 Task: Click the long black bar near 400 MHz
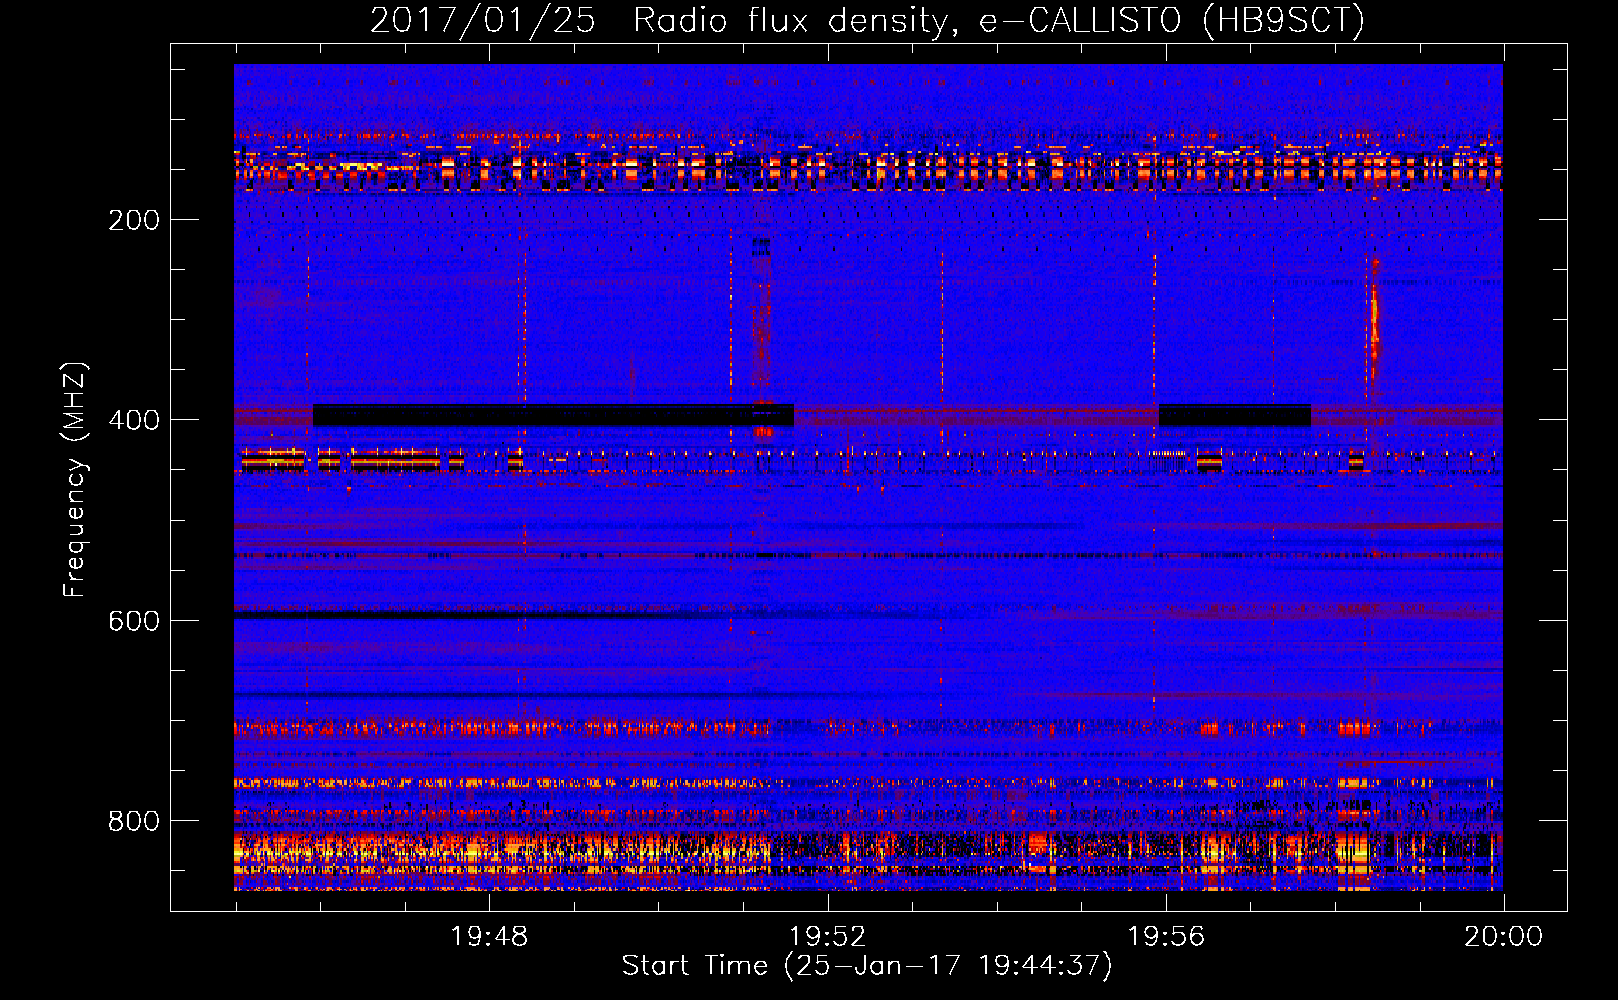coord(553,415)
